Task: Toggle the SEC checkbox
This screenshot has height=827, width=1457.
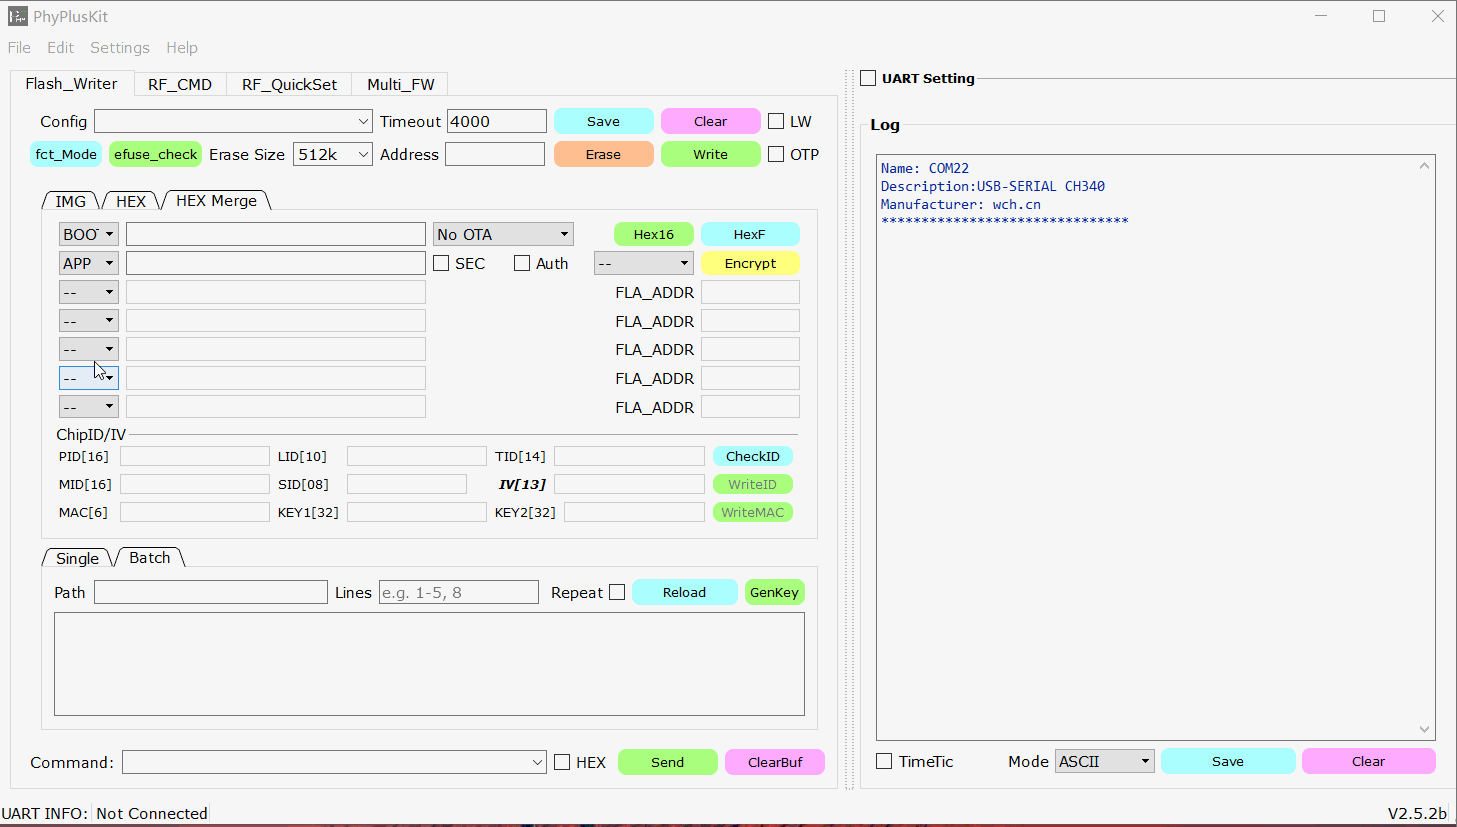Action: [441, 263]
